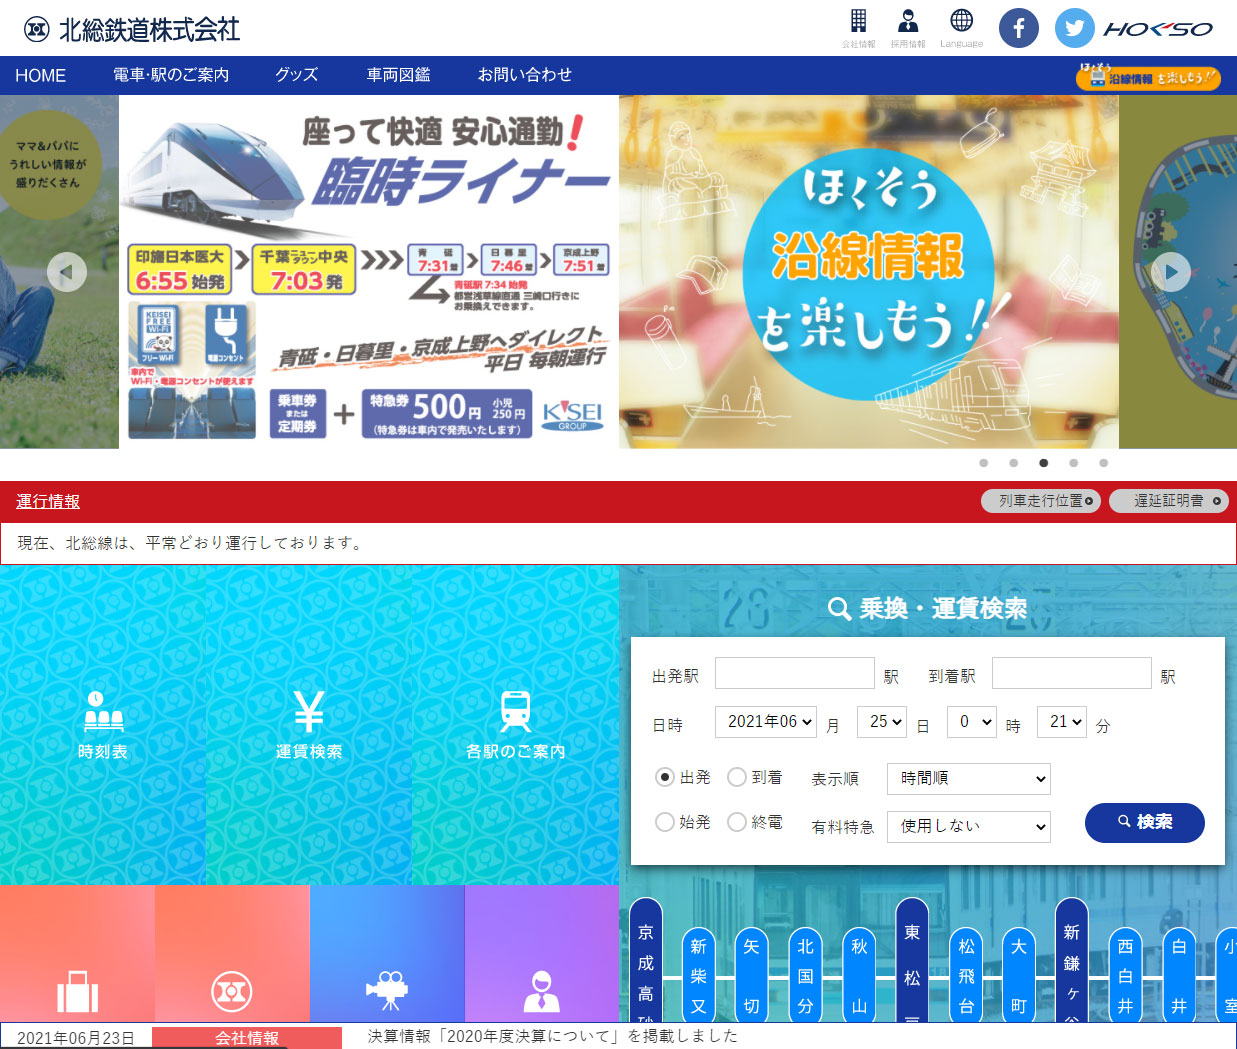
Task: Select the 西白井 station button
Action: 1126,976
